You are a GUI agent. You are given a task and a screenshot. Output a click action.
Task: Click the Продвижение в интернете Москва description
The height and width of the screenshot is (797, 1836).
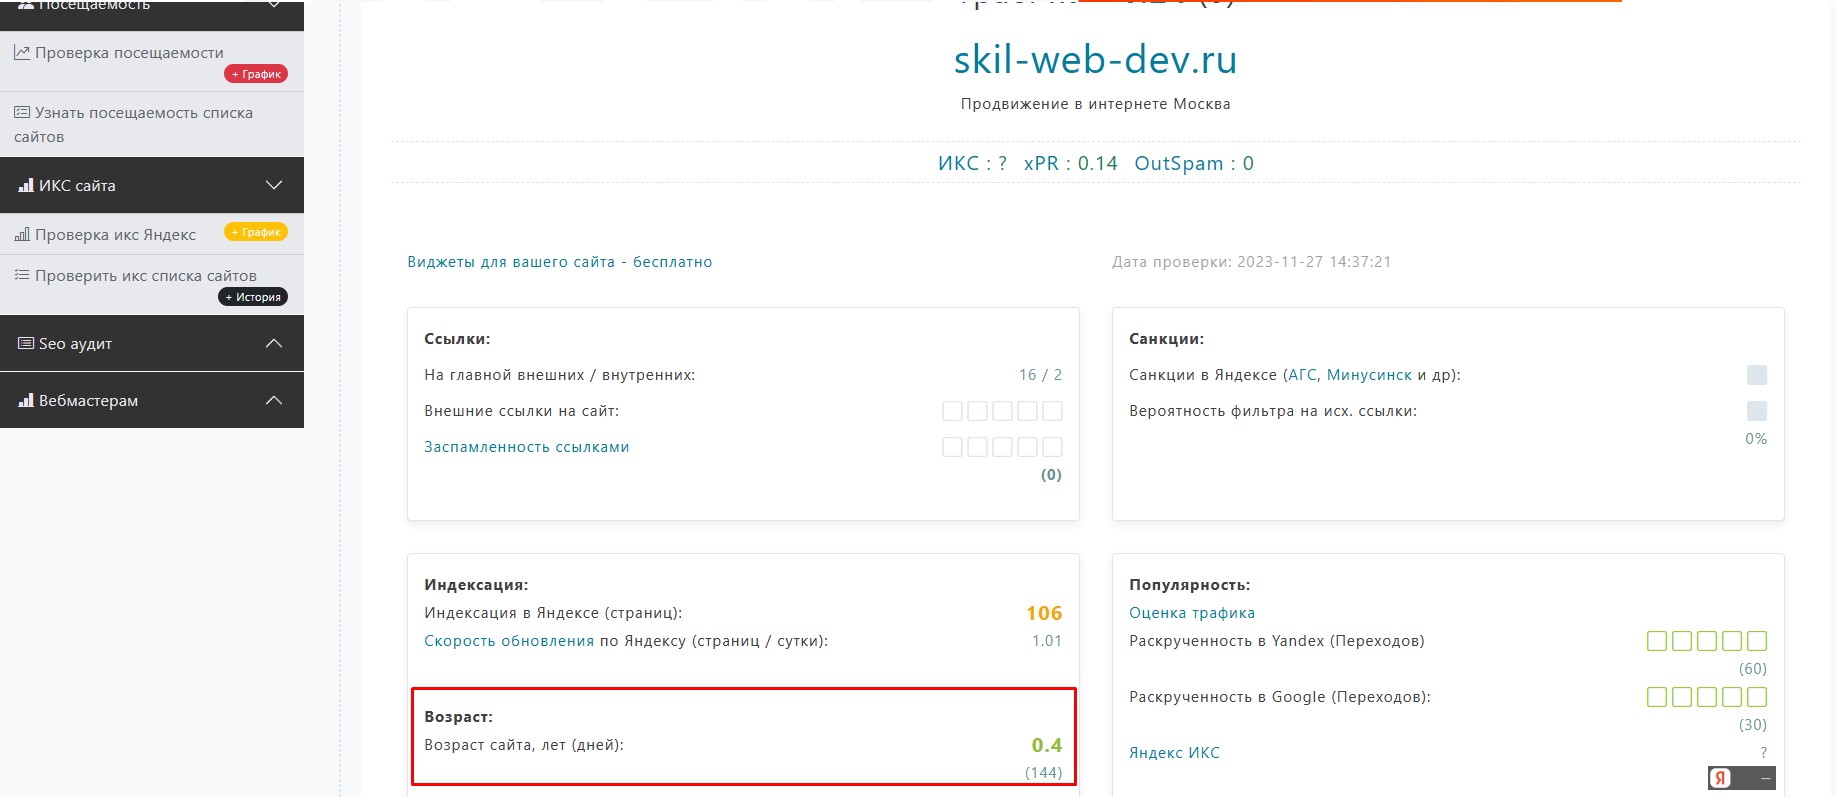click(x=1096, y=104)
